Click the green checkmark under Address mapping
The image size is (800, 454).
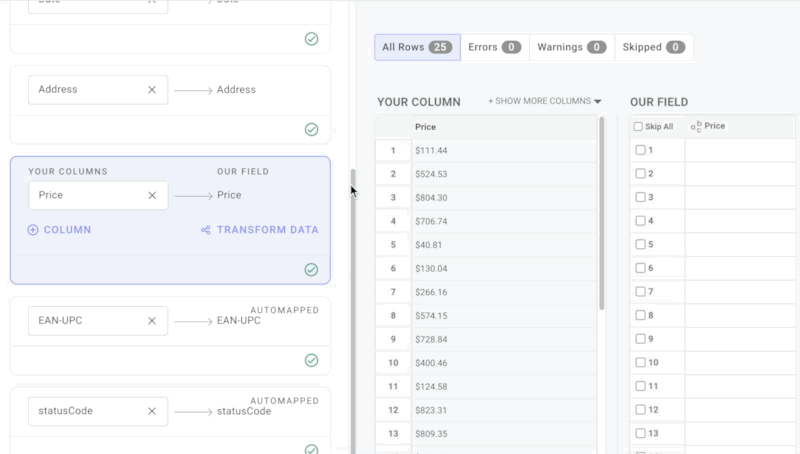[311, 129]
